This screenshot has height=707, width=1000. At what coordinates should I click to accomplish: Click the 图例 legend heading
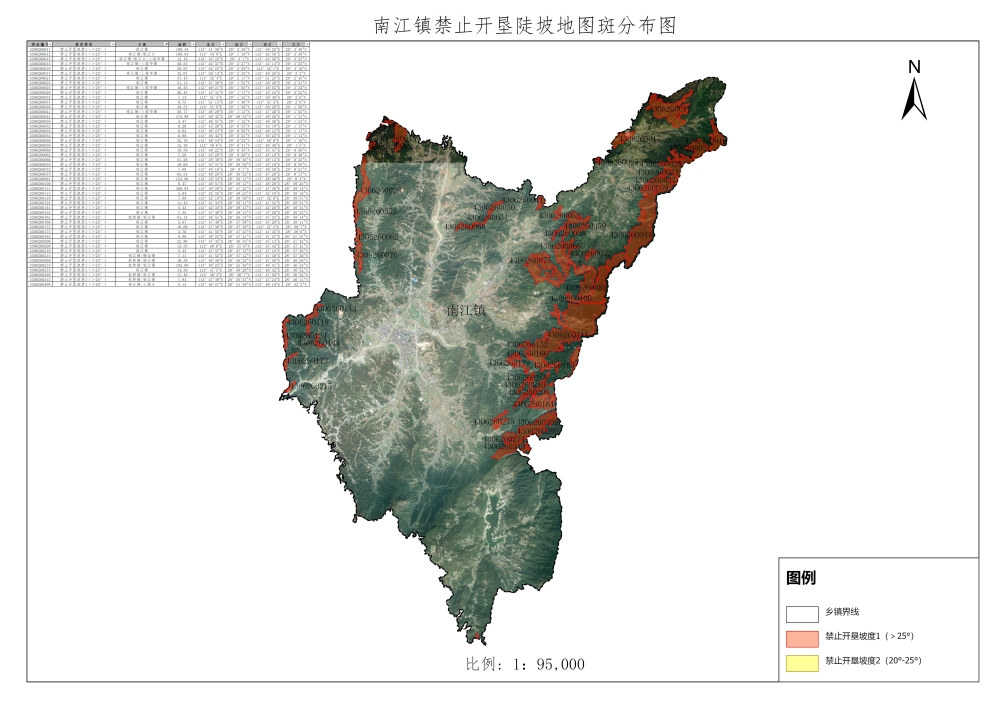(801, 578)
